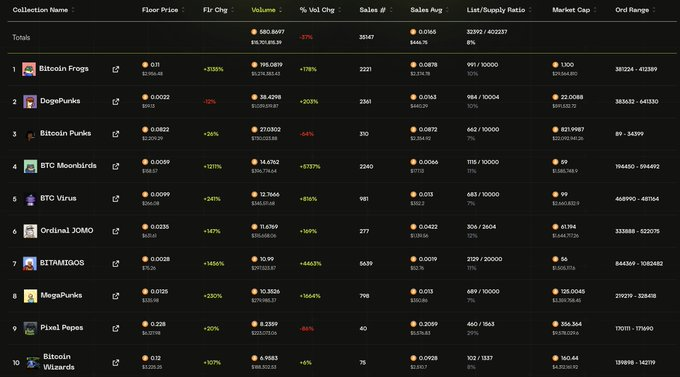Open BTC Moonbirds external link icon
Screen dimensions: 680x377
tap(116, 167)
